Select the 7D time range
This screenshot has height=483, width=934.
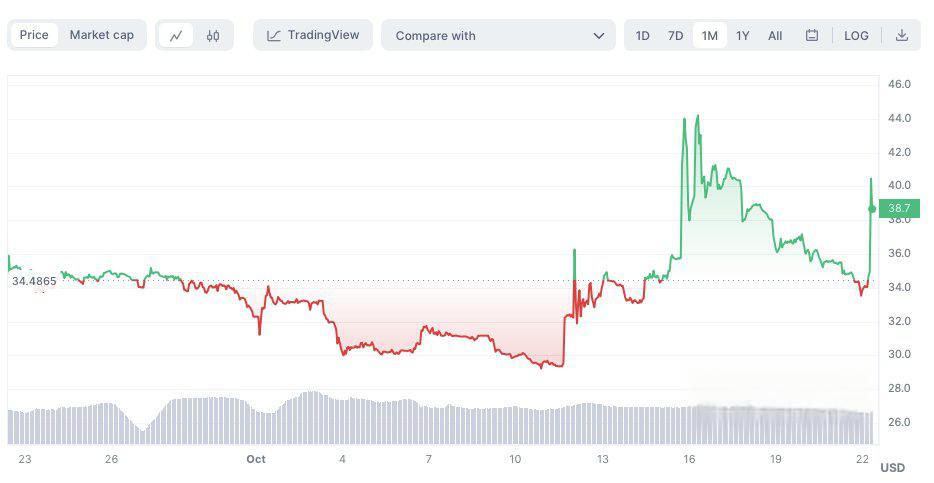676,36
